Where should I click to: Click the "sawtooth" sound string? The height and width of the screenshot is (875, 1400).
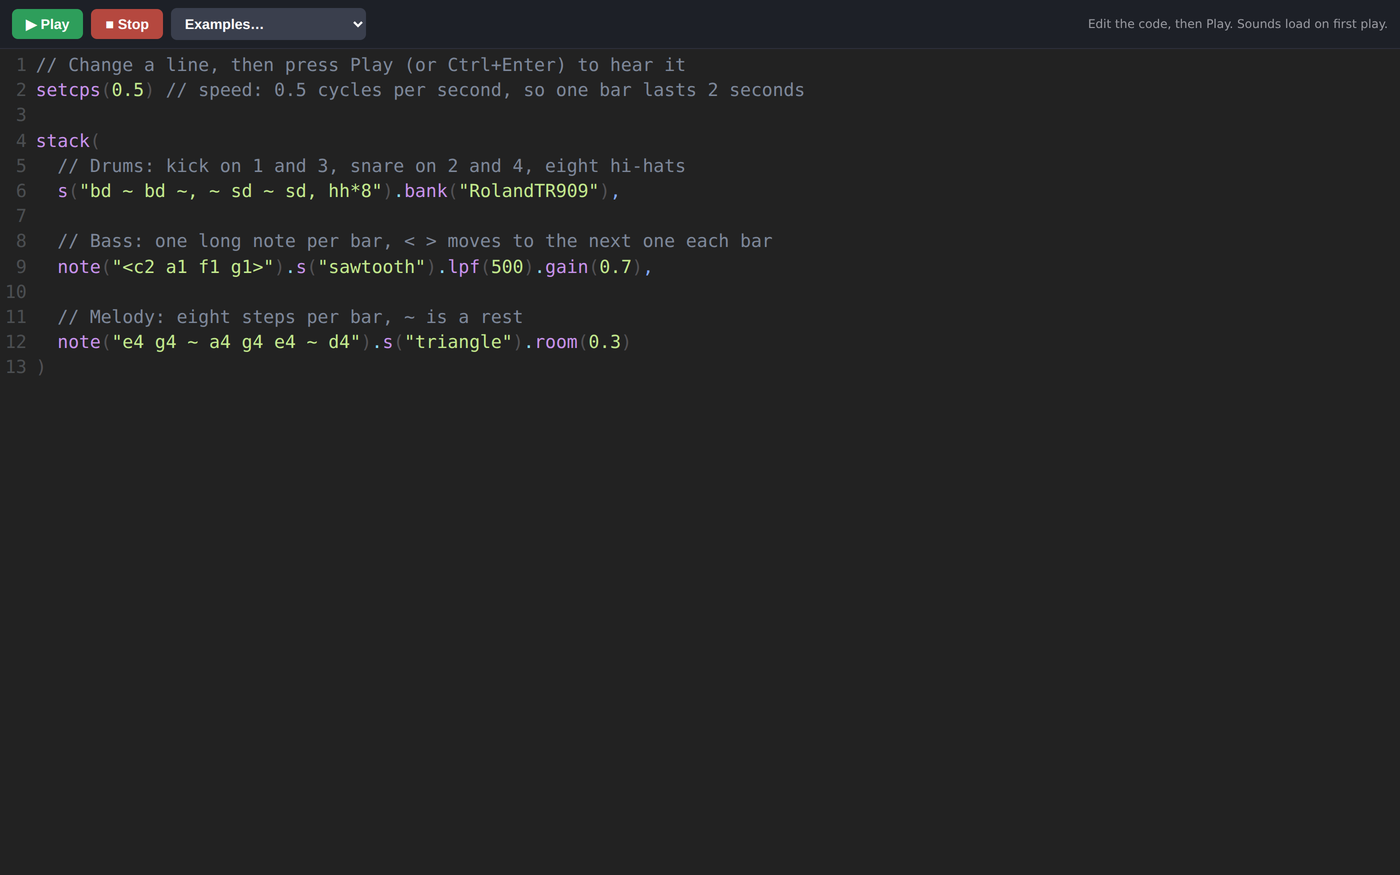pyautogui.click(x=372, y=267)
